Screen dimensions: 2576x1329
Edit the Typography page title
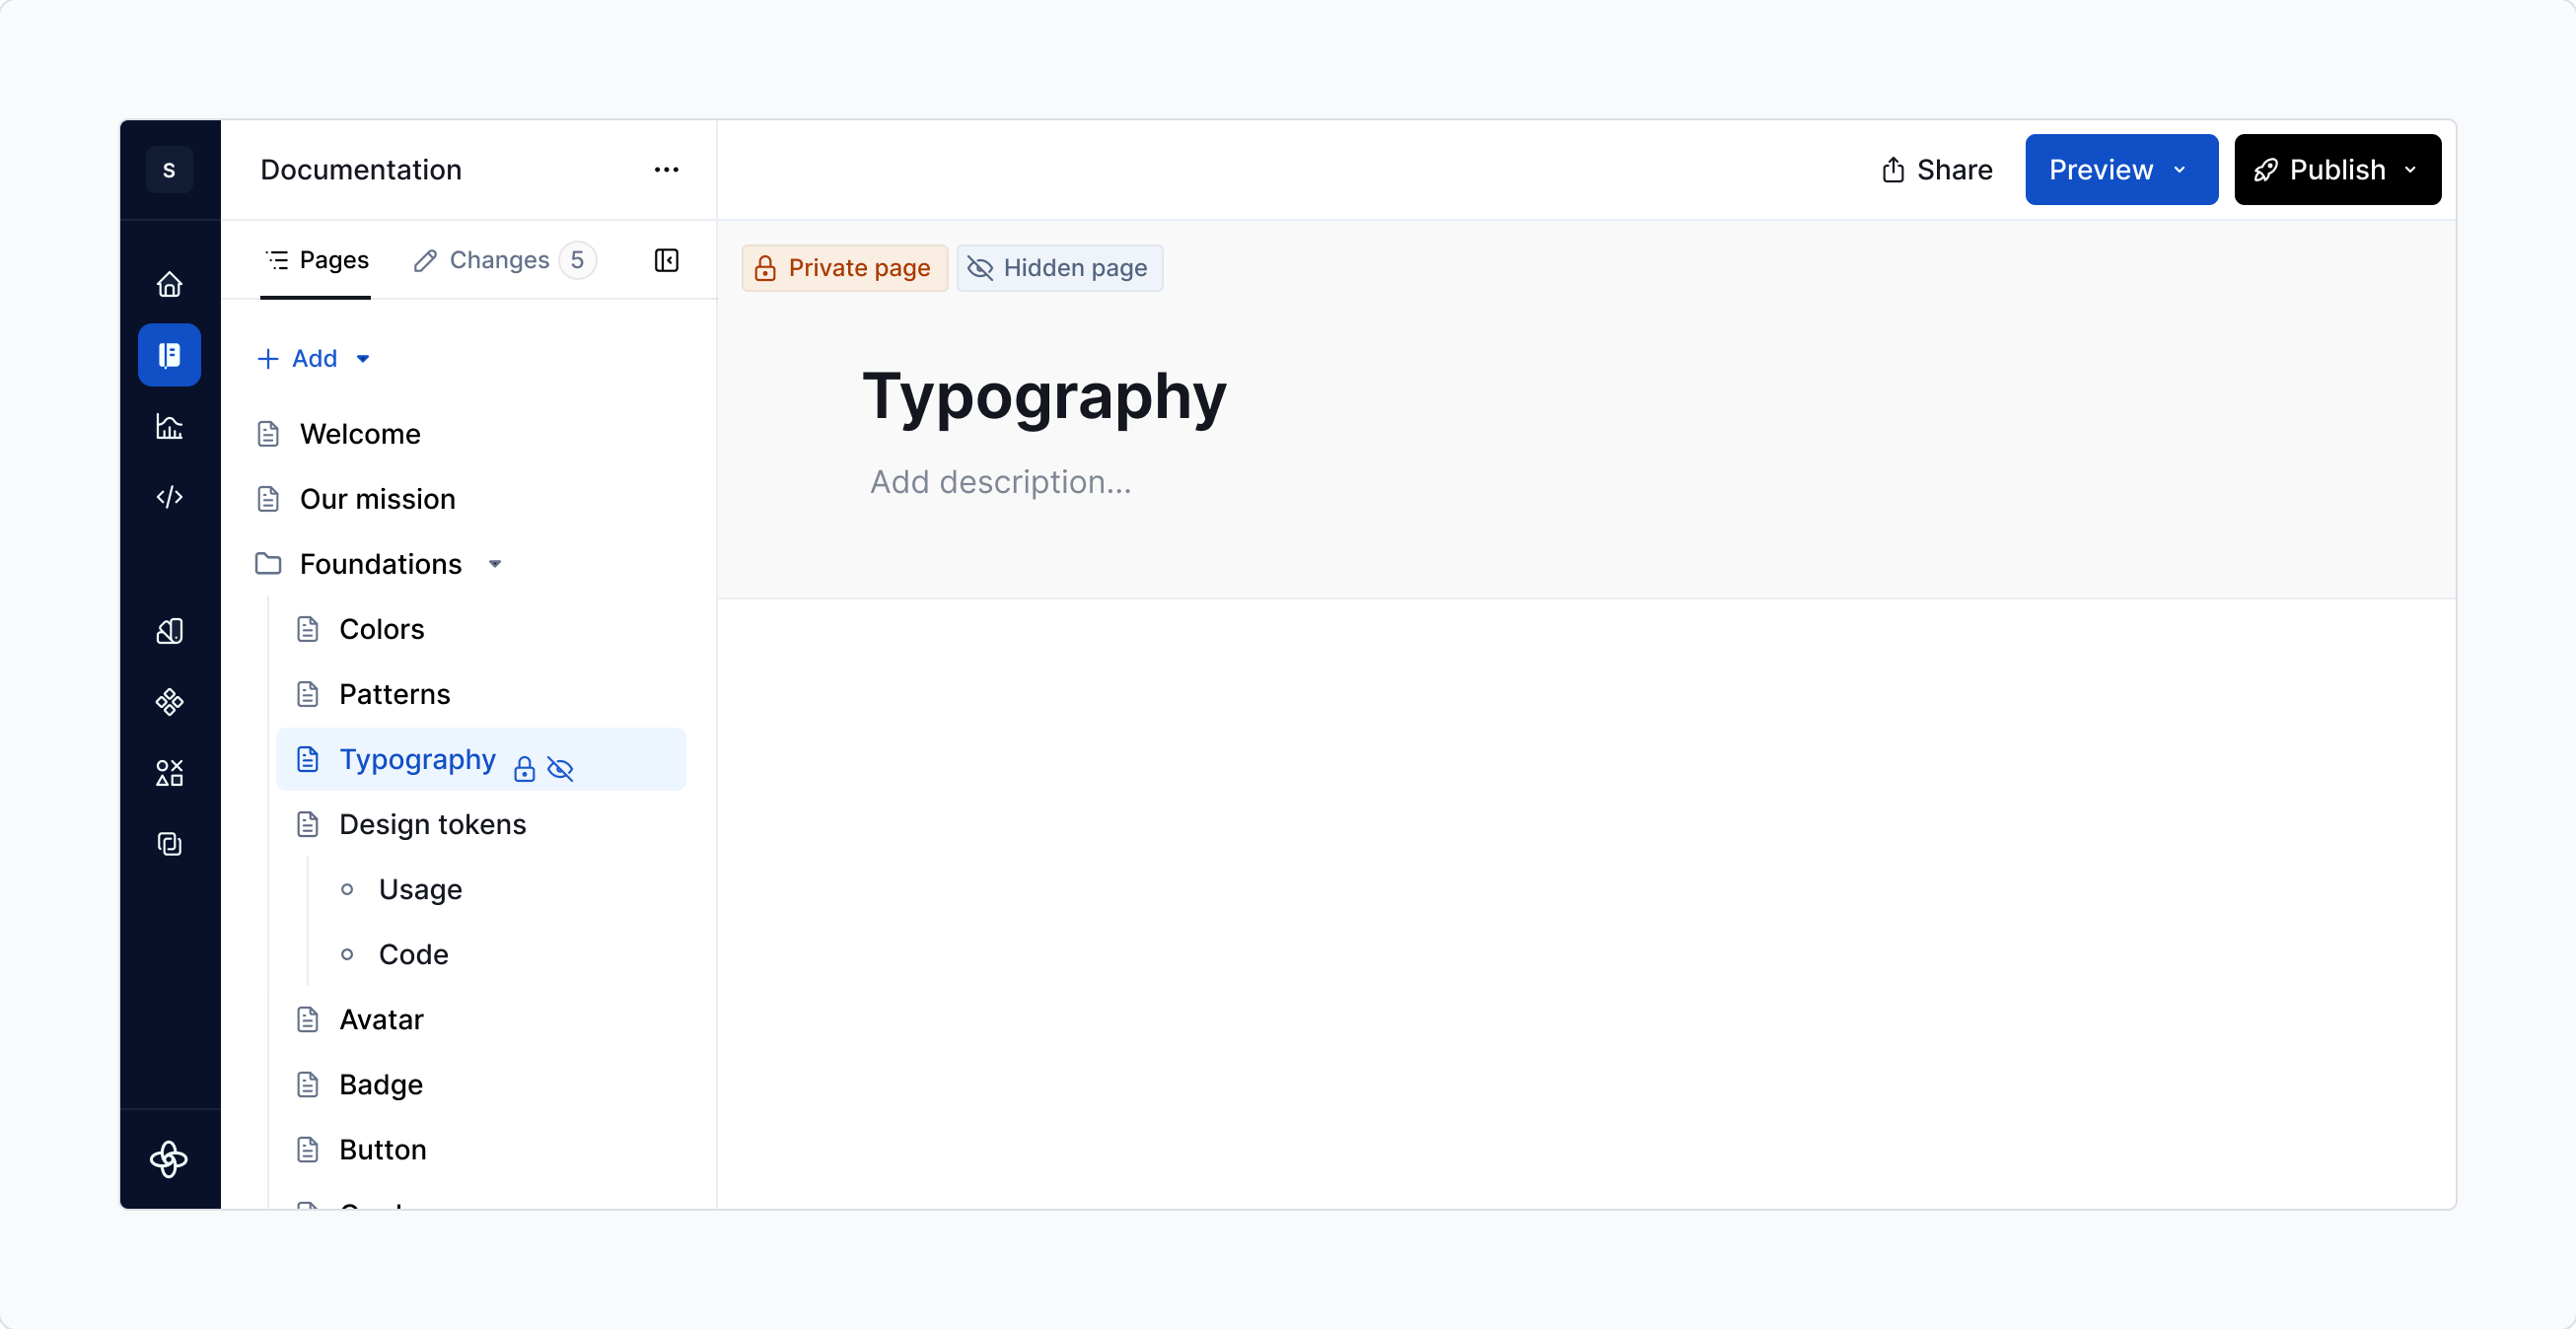(1044, 397)
